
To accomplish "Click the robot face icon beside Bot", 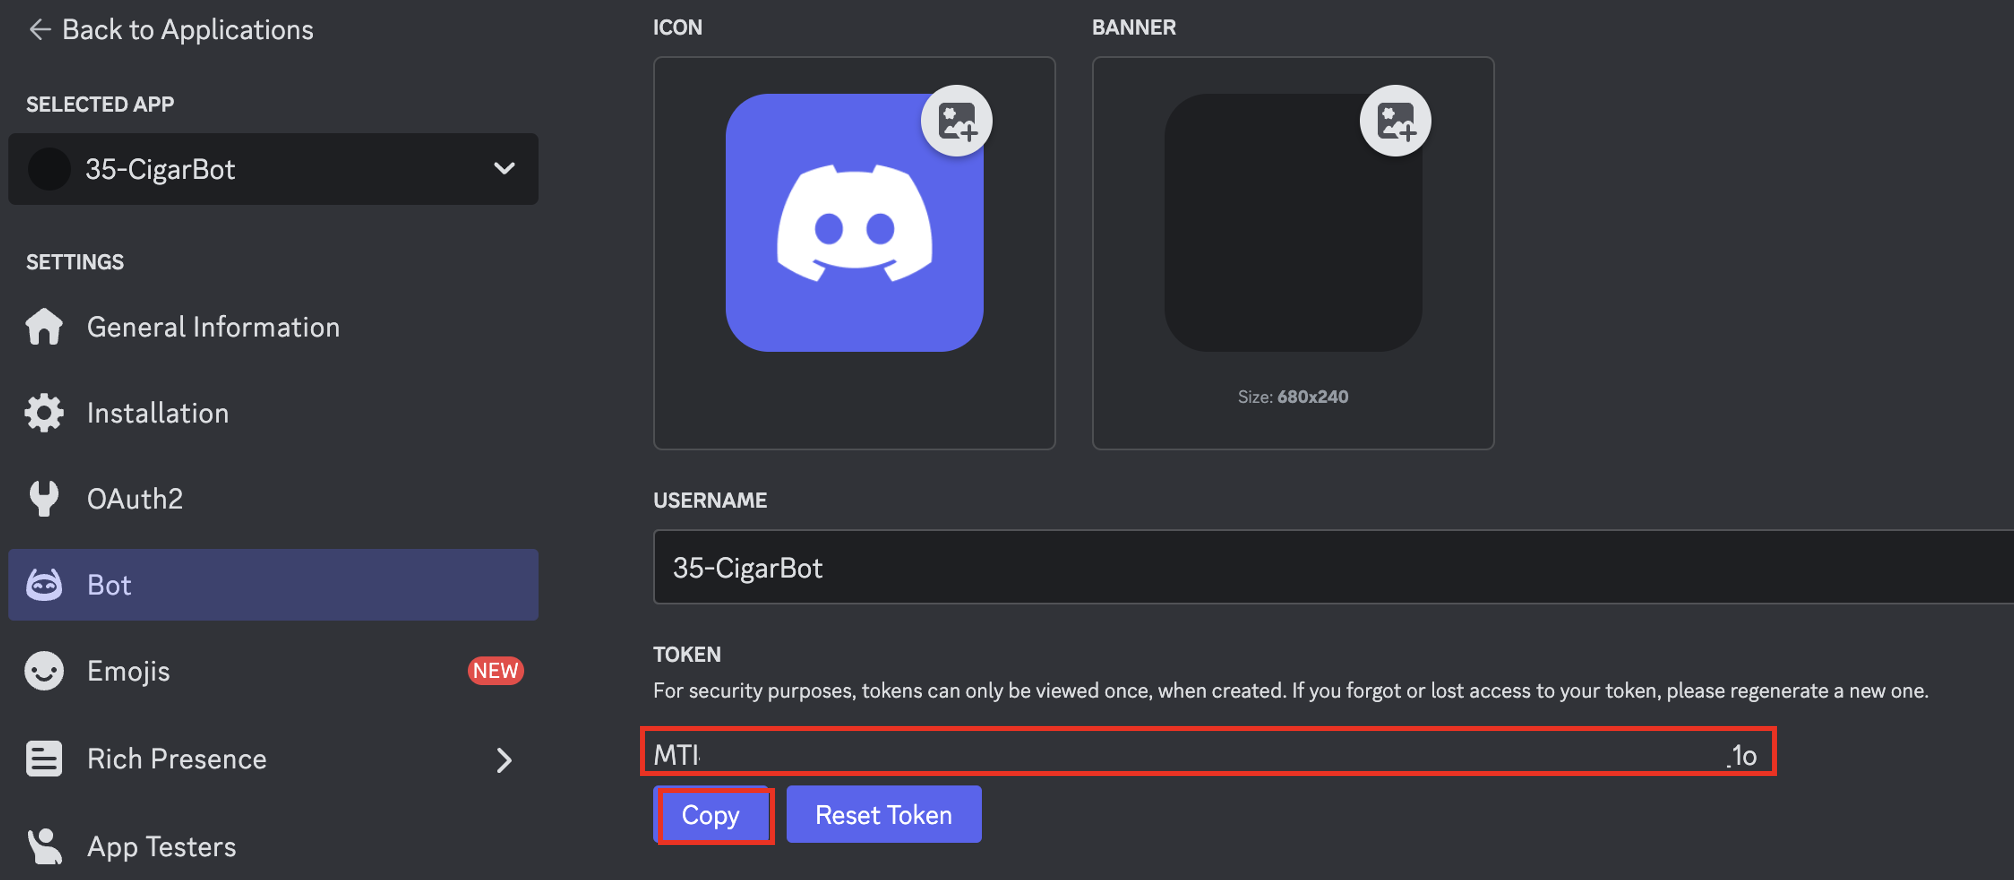I will coord(44,585).
